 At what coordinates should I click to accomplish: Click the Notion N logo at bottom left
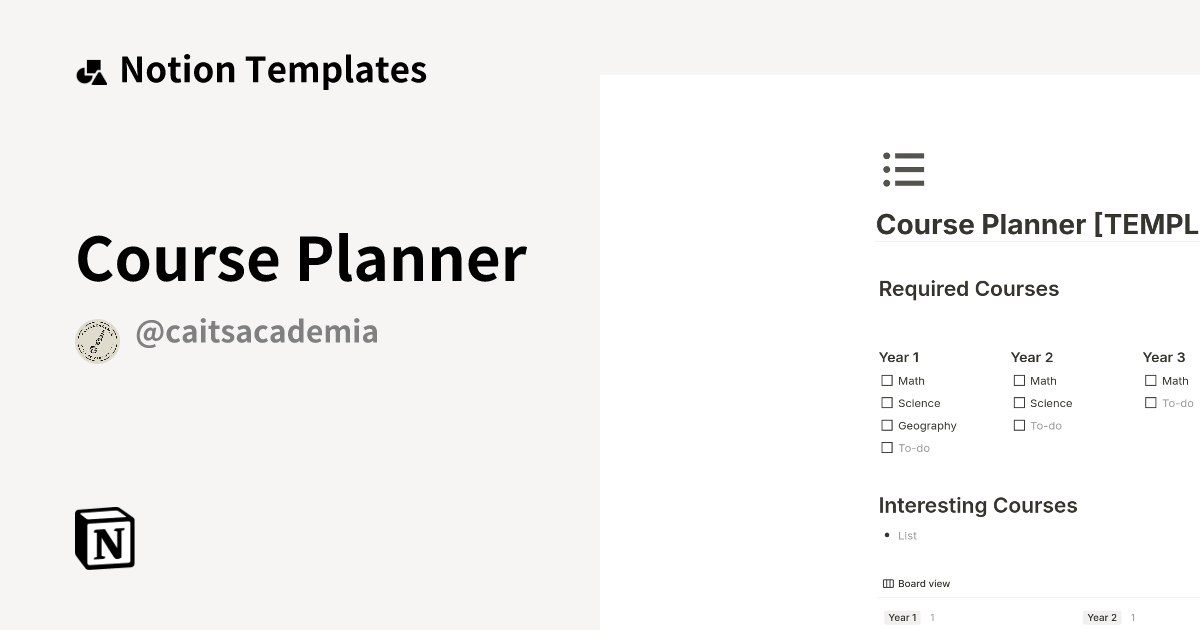click(103, 538)
